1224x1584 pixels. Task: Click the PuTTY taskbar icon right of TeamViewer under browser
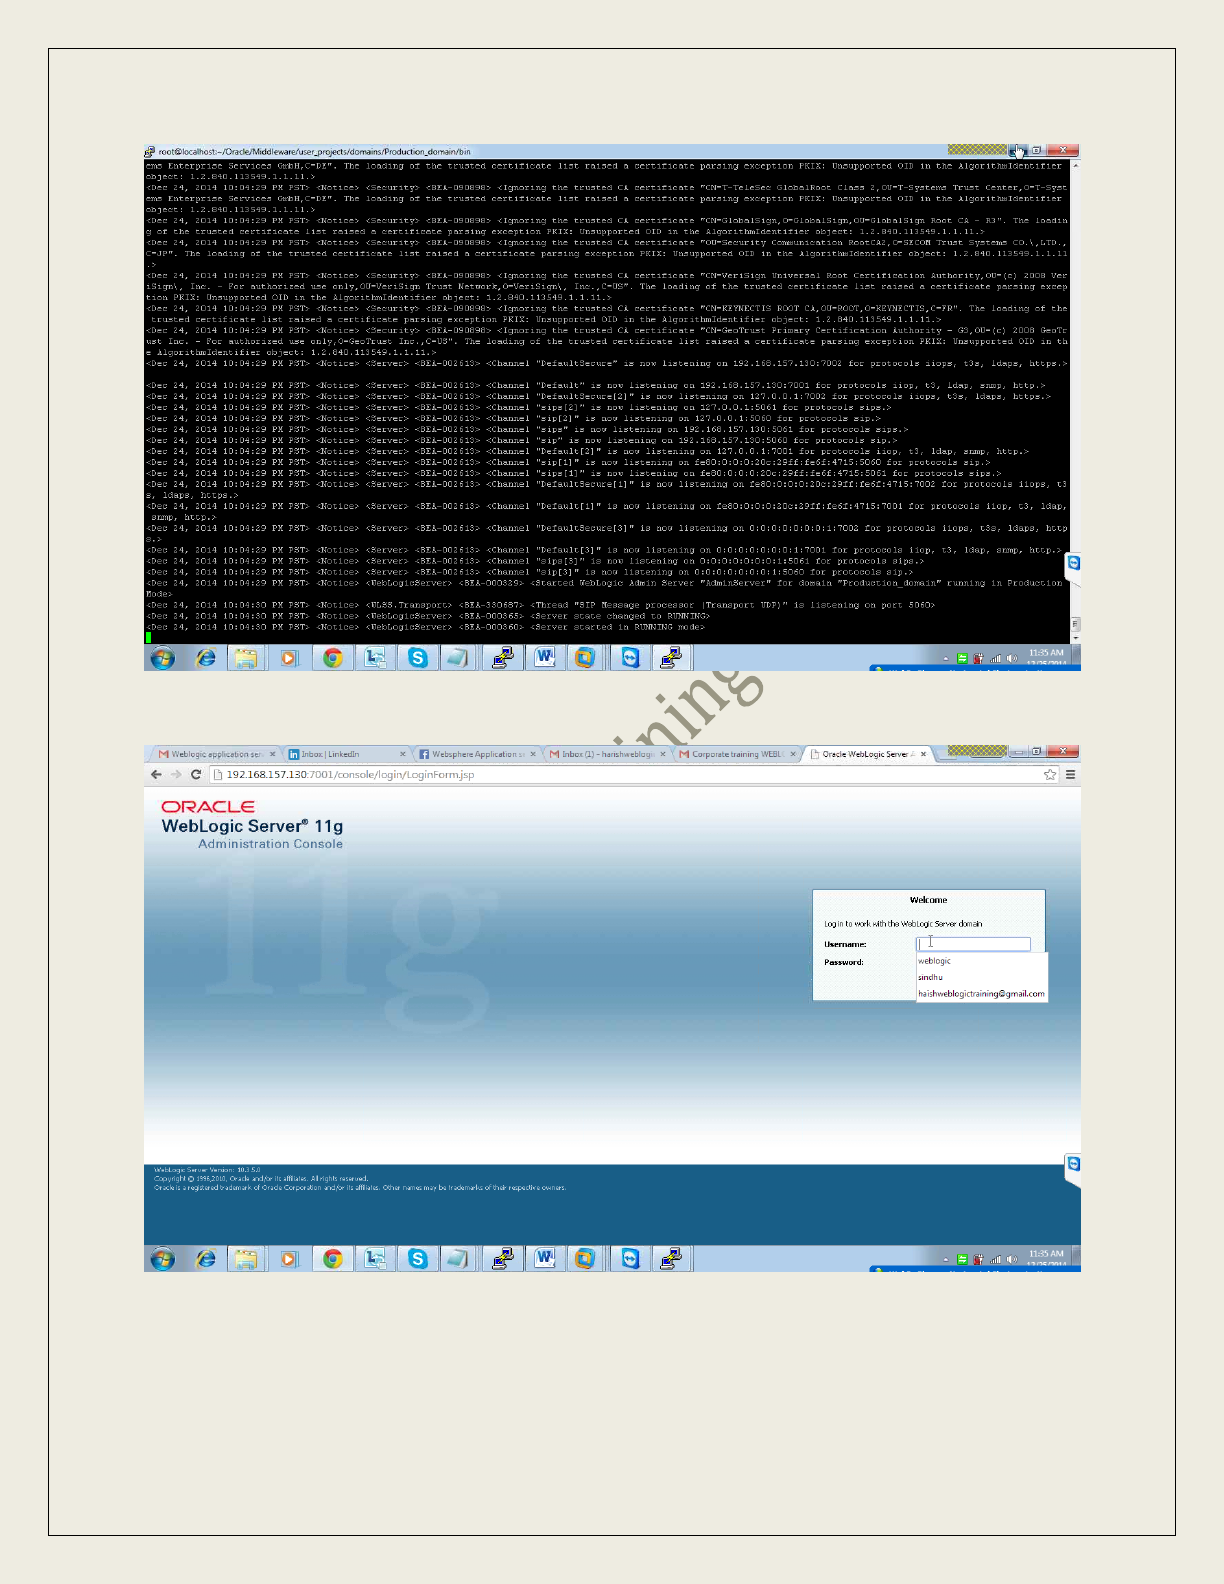pyautogui.click(x=671, y=1258)
